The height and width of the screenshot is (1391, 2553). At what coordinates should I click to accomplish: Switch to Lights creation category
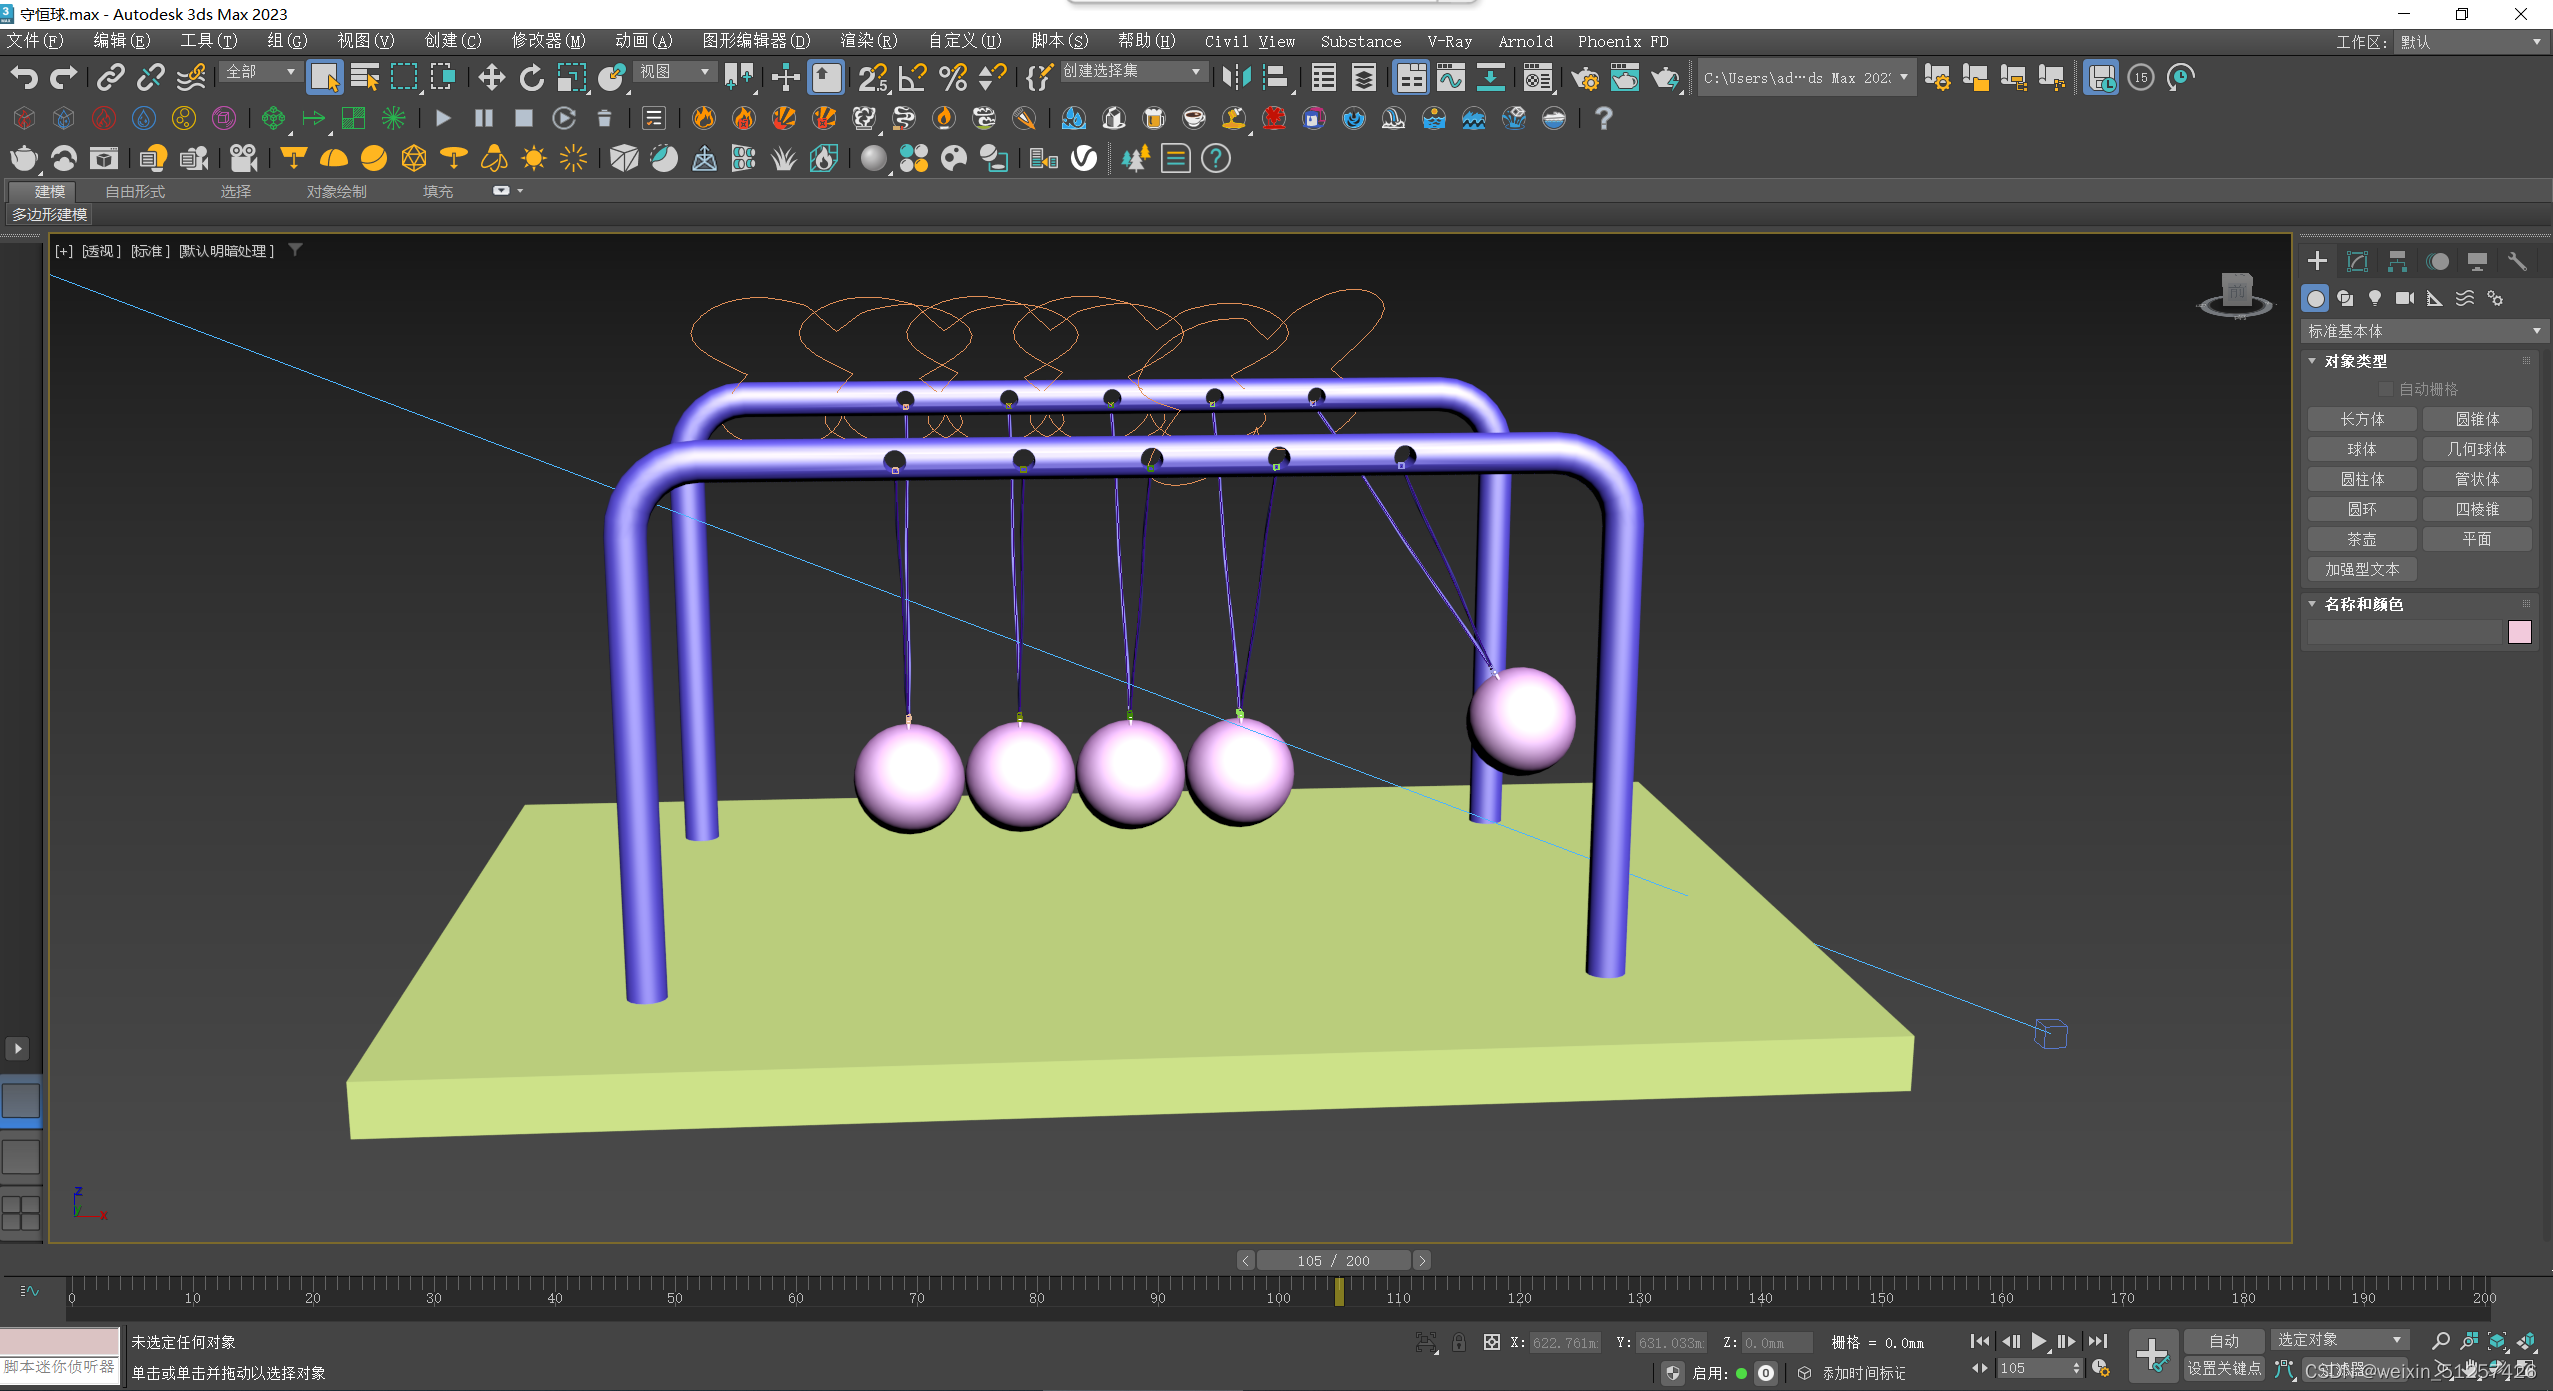click(2375, 298)
